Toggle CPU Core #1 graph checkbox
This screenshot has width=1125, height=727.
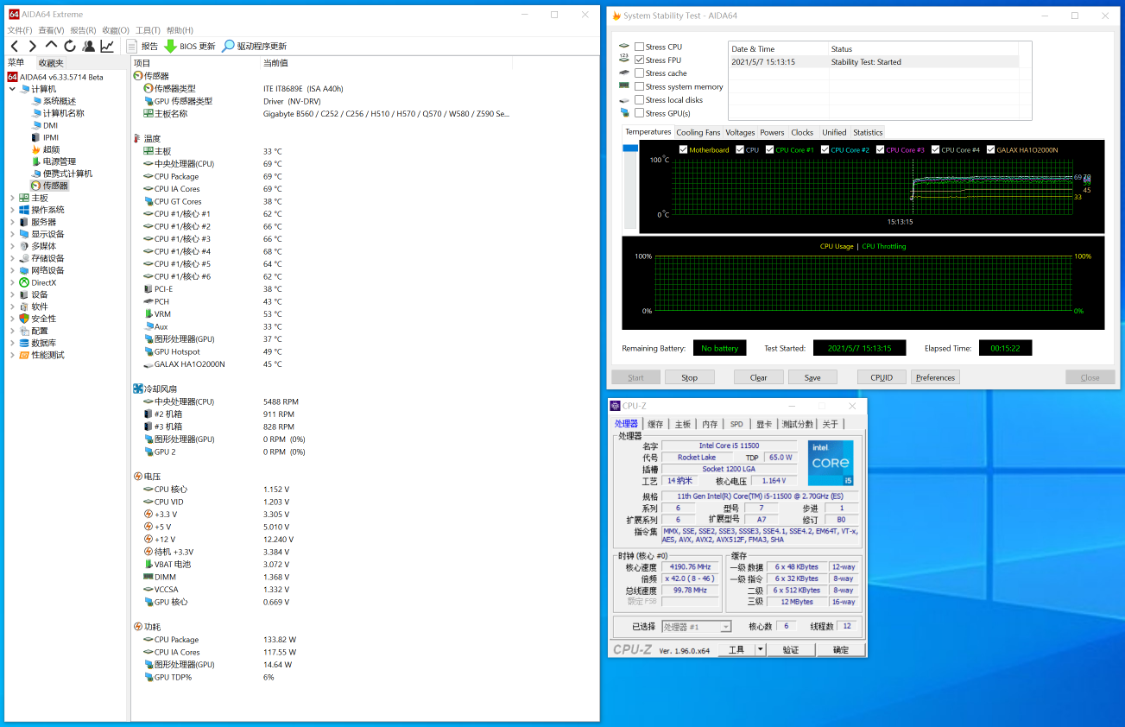[770, 150]
